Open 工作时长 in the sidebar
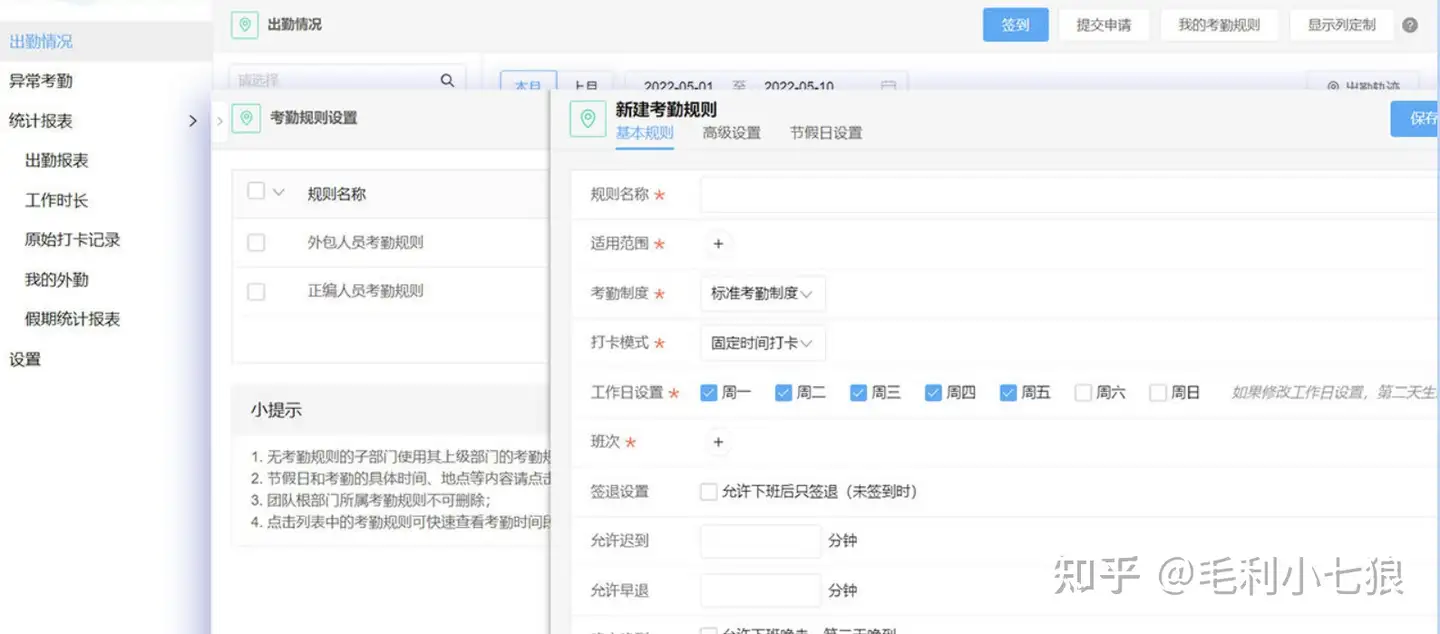 coord(57,201)
